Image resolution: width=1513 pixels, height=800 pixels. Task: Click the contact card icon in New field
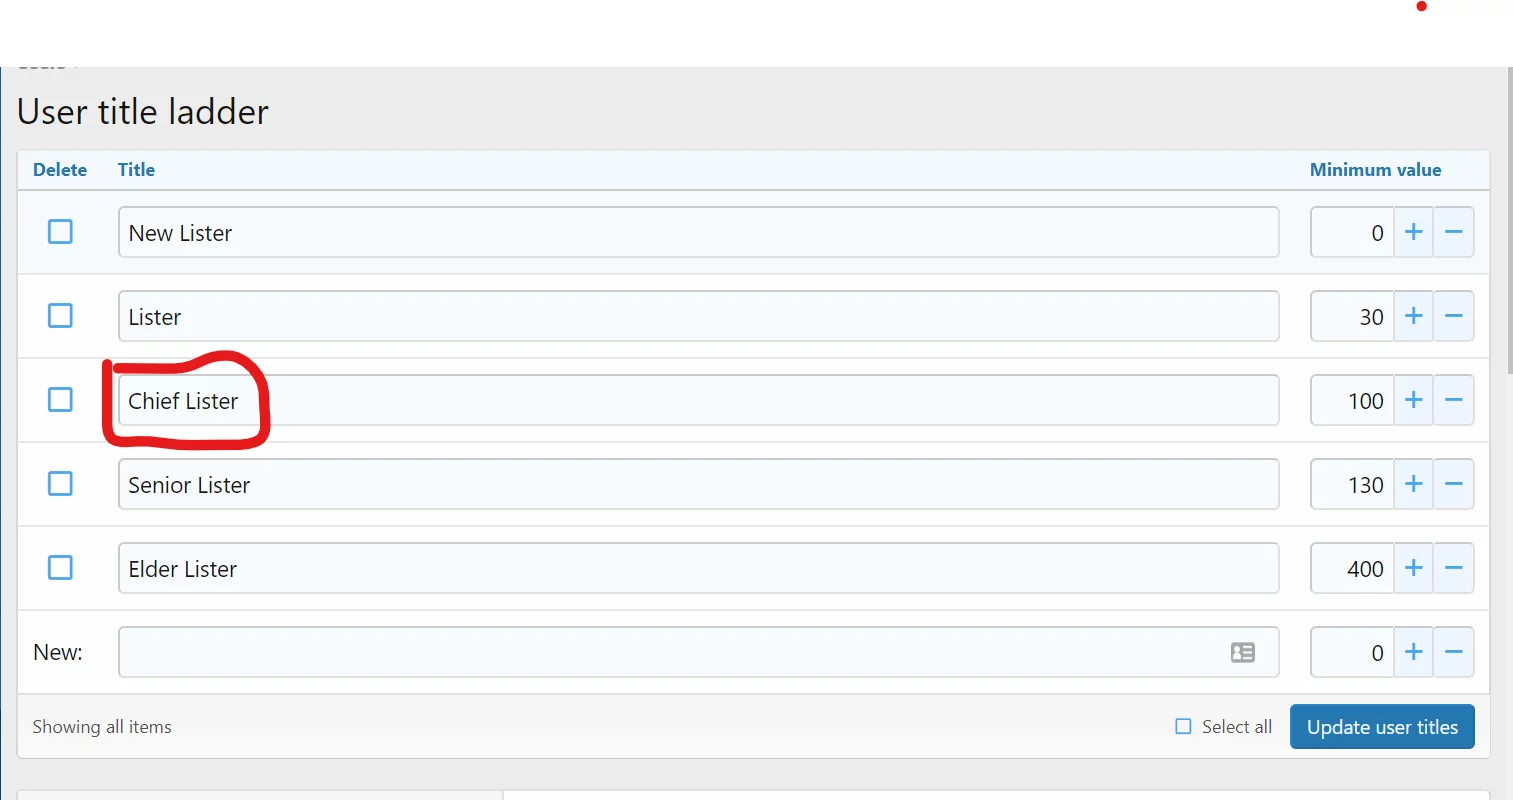click(x=1243, y=652)
